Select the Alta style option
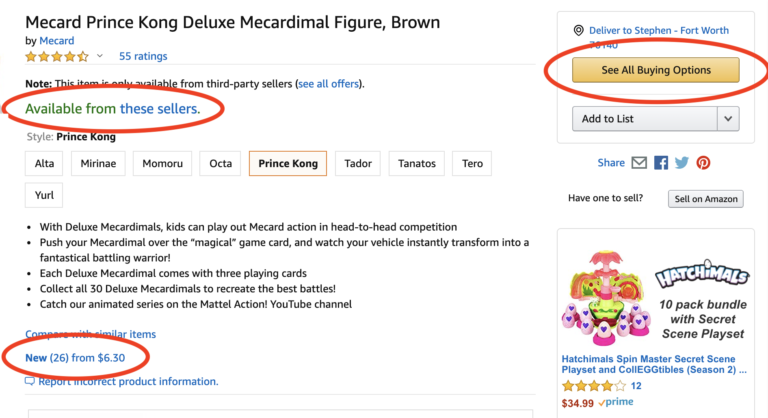 (45, 163)
